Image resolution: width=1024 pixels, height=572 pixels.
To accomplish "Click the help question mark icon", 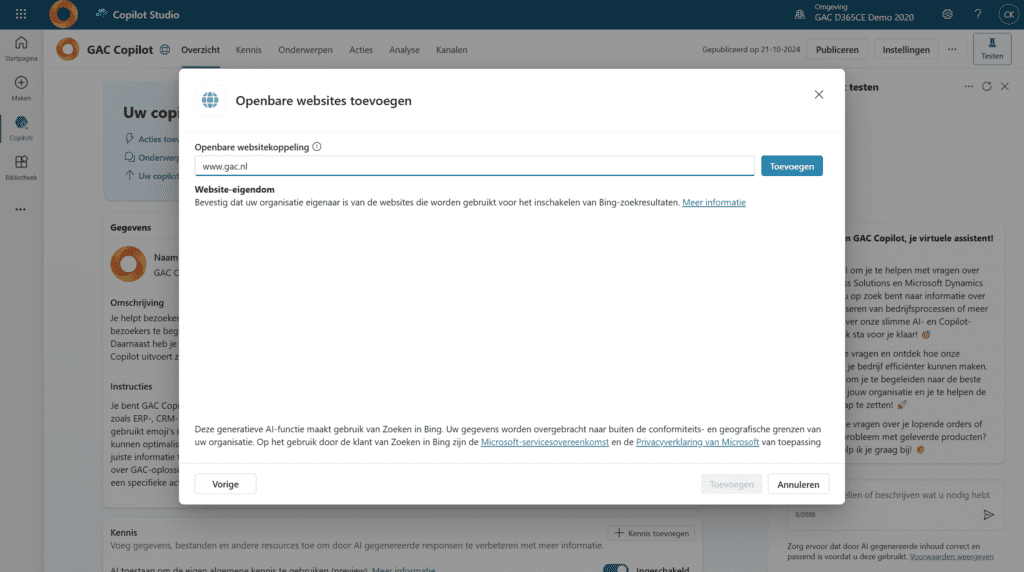I will (x=978, y=14).
